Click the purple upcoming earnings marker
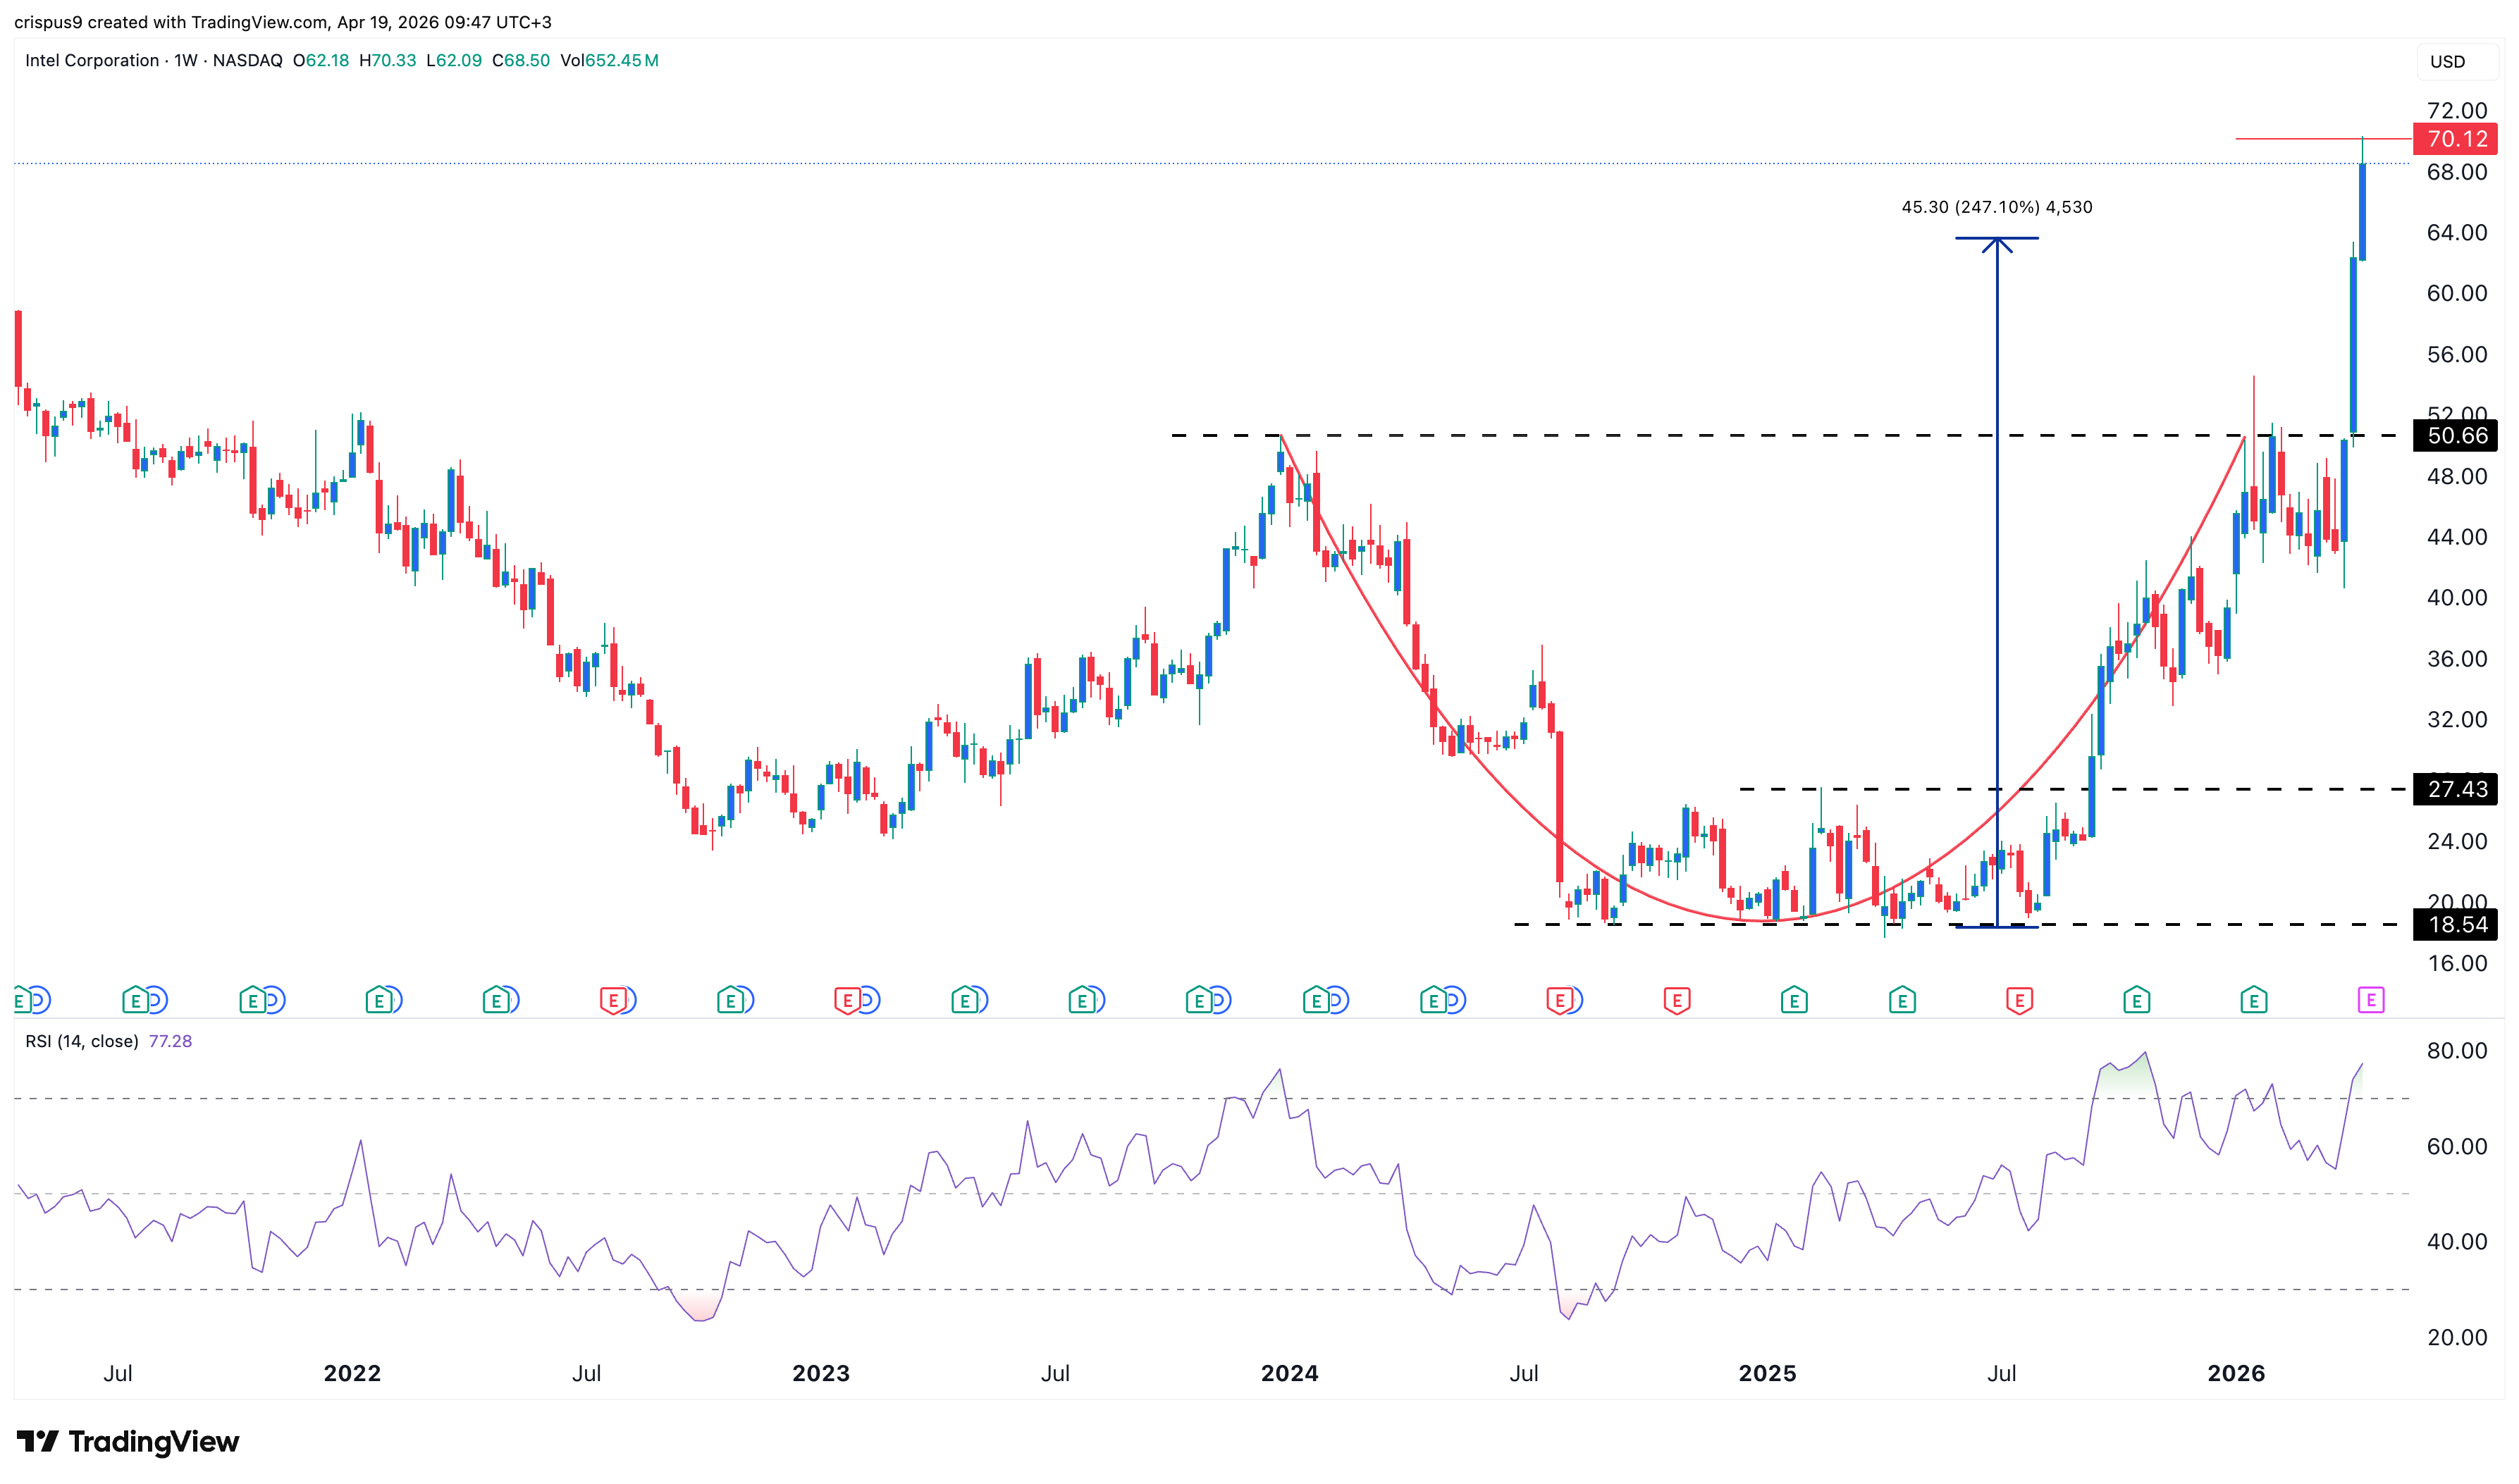This screenshot has width=2519, height=1484. (2370, 999)
